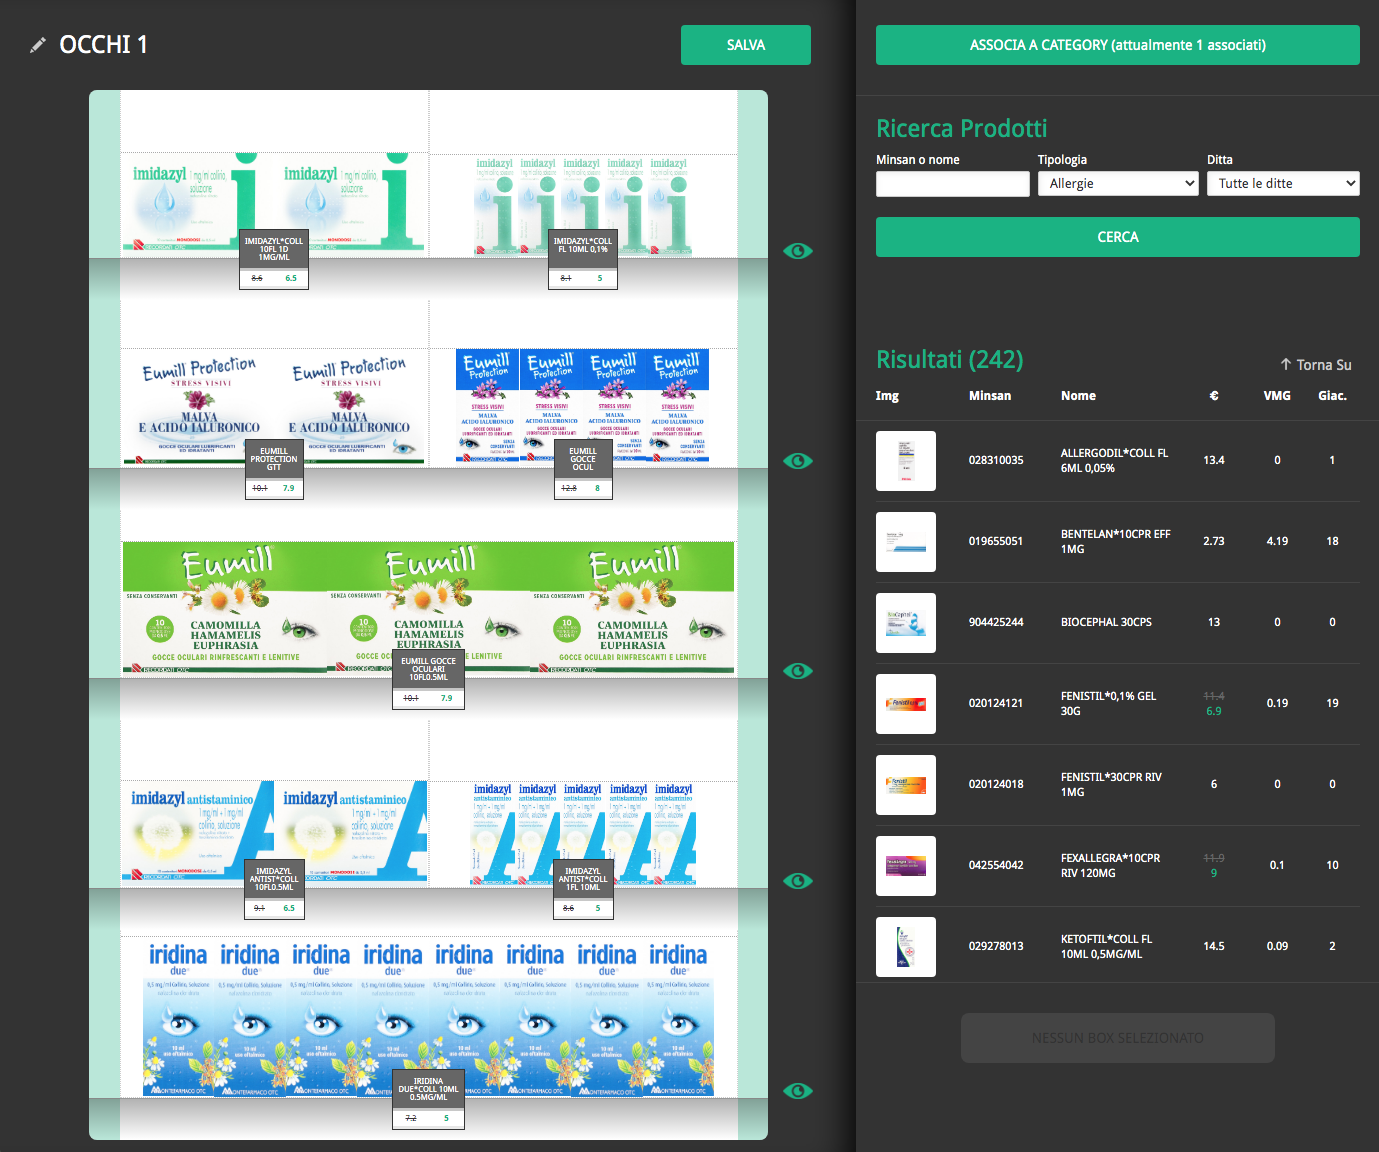Click the Risultati (242) heading
1379x1152 pixels.
(x=949, y=360)
